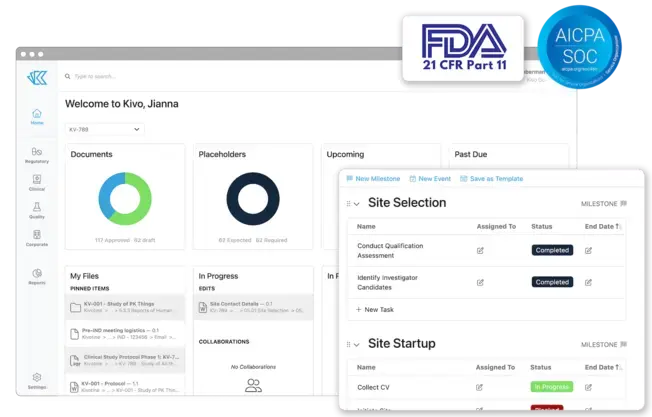Screen dimensions: 652x417
Task: Click the New Event button
Action: click(x=430, y=178)
